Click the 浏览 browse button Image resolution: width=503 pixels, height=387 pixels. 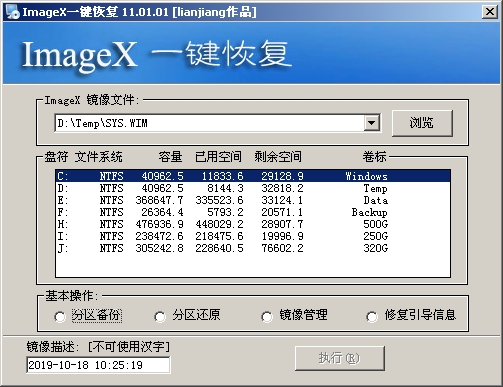pos(422,123)
